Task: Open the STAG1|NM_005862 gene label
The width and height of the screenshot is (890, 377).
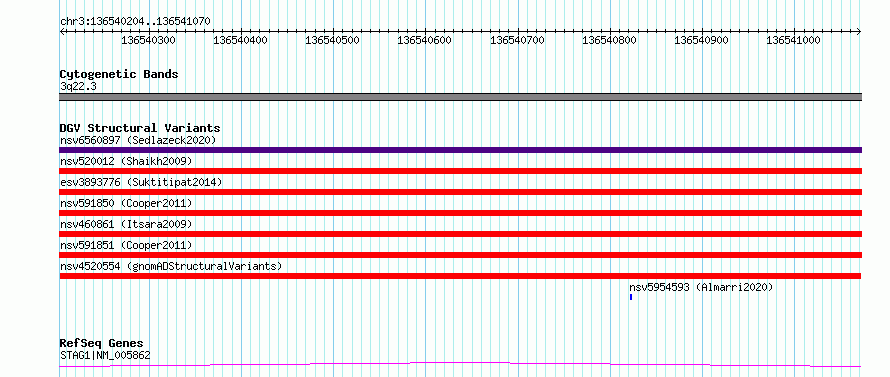Action: (105, 356)
